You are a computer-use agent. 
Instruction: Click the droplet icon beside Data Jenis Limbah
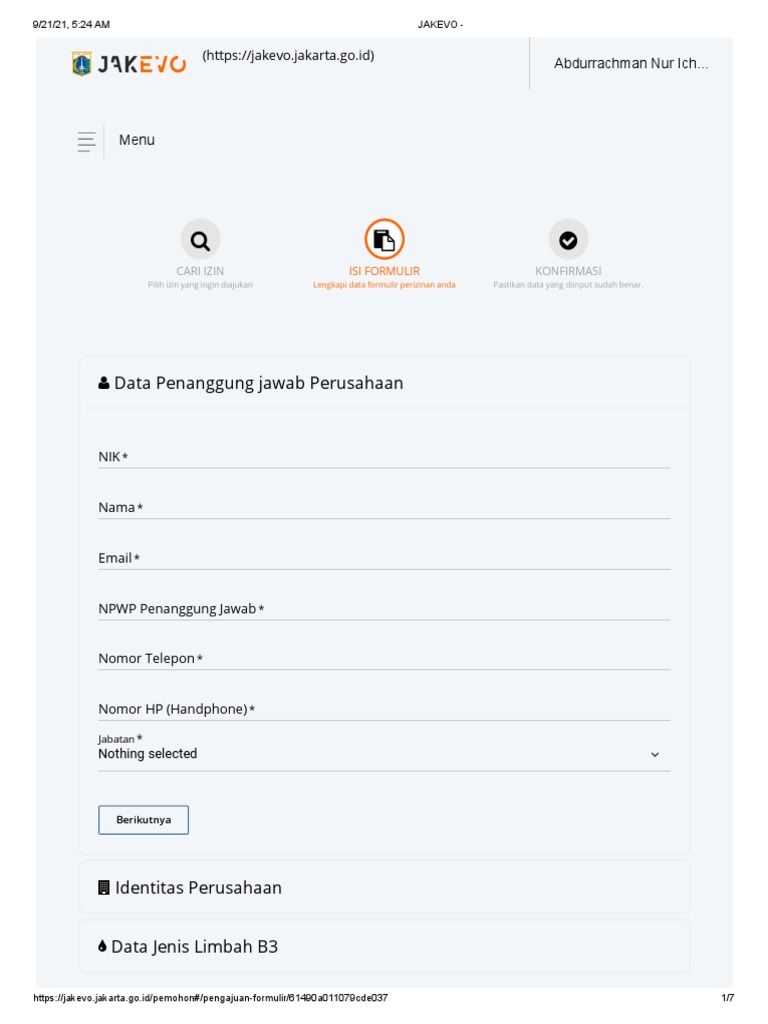click(103, 947)
